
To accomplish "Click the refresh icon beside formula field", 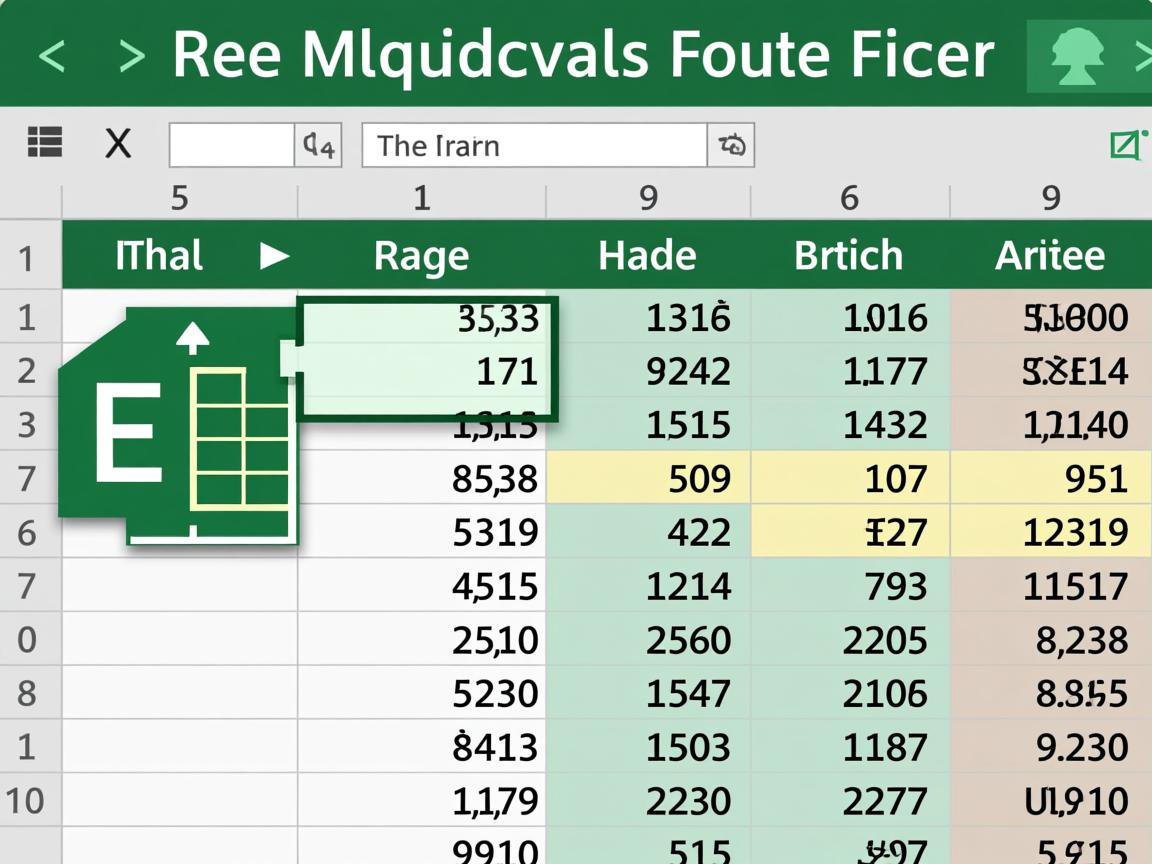I will [731, 146].
